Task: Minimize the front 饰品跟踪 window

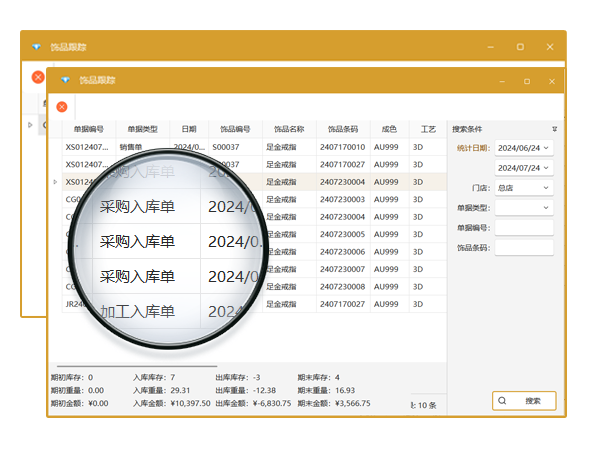Action: (490, 80)
